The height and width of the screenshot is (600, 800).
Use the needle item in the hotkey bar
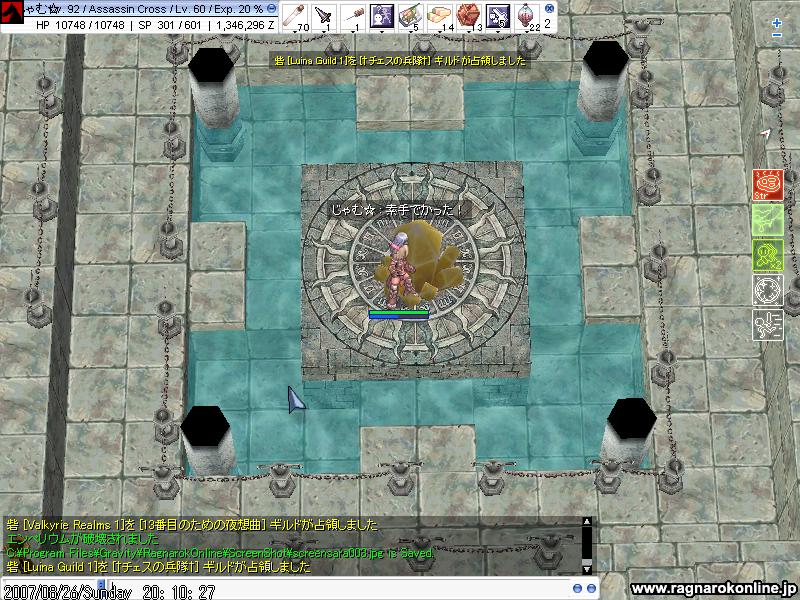pyautogui.click(x=353, y=16)
